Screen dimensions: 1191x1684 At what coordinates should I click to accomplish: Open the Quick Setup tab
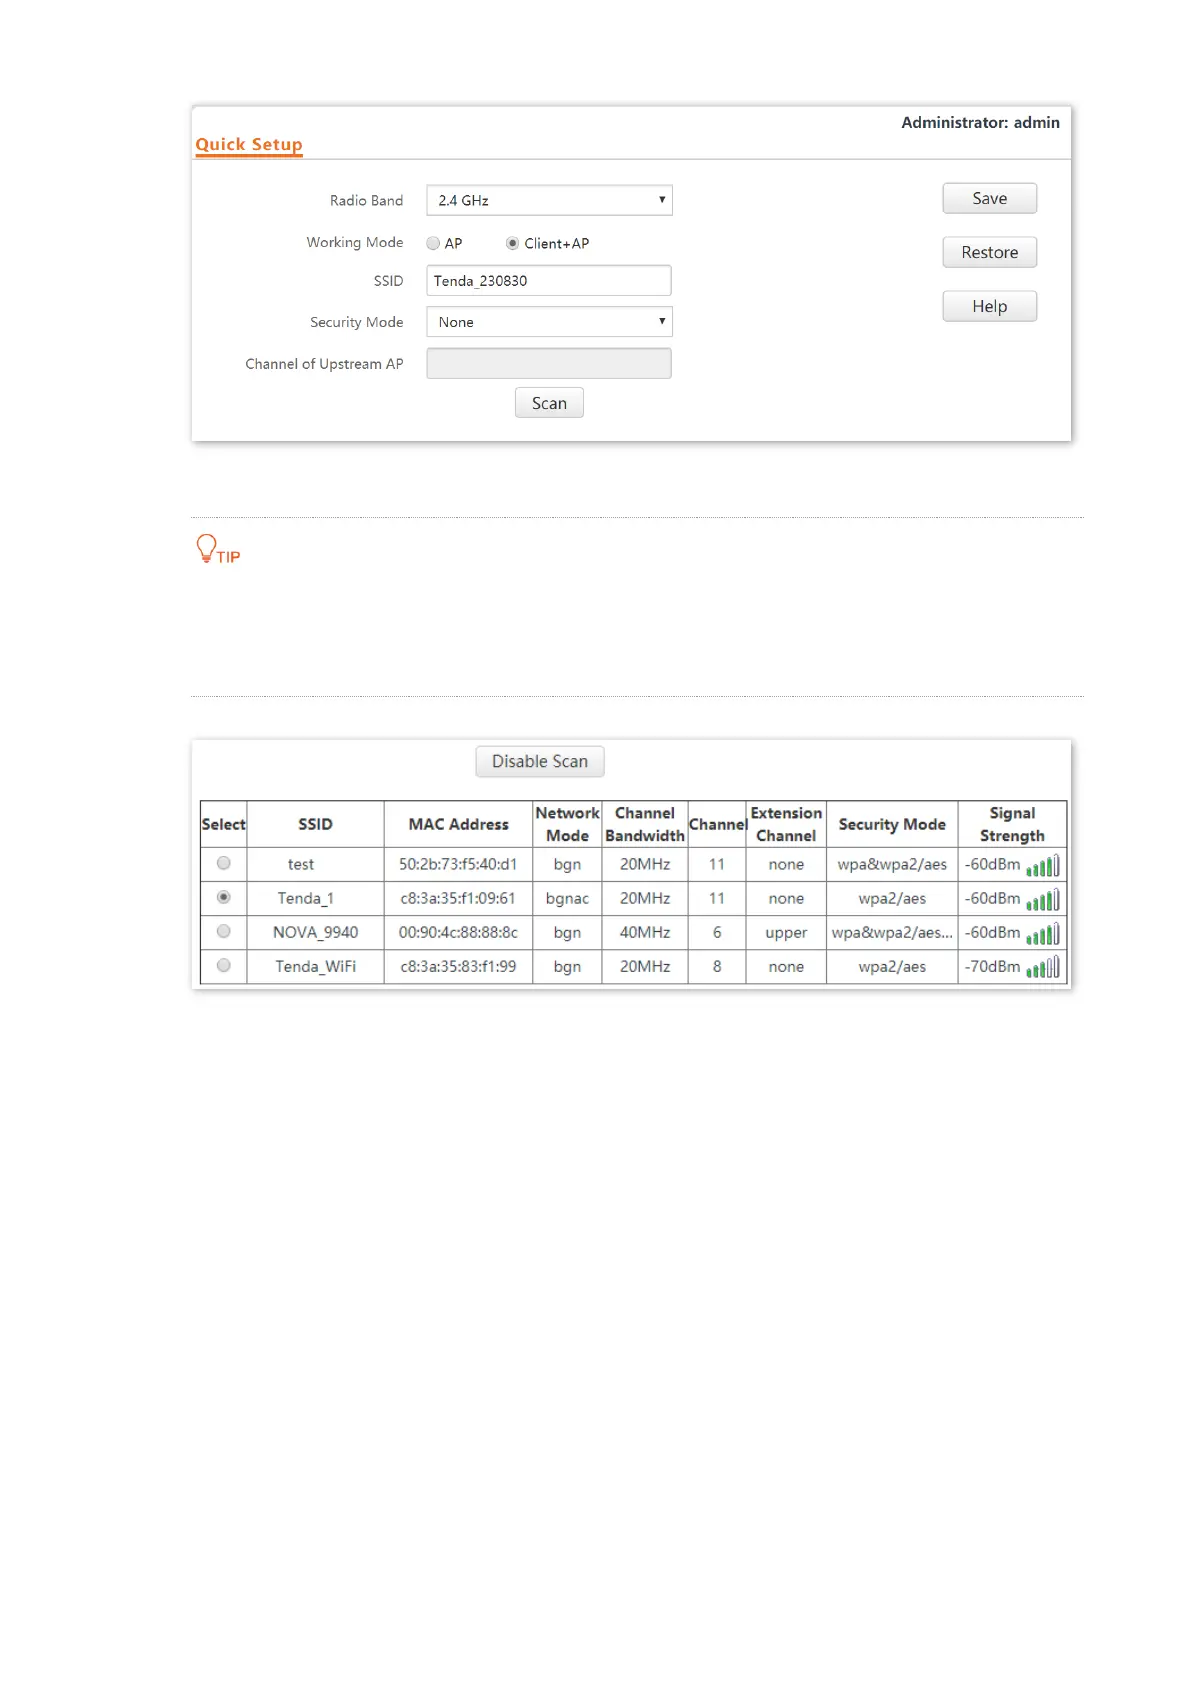coord(249,144)
